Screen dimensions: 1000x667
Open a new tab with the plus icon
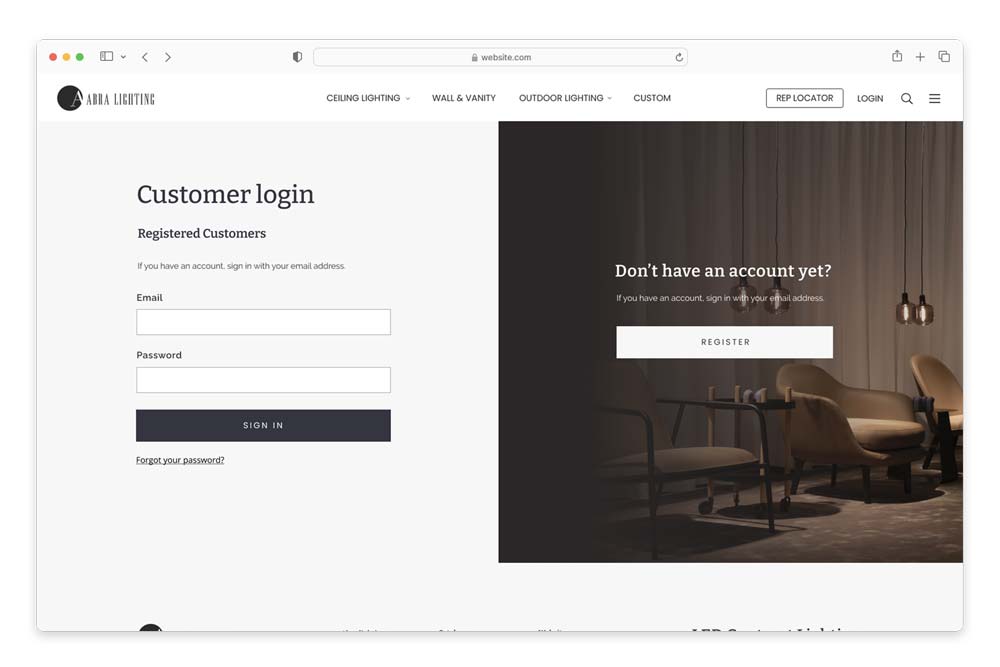pos(920,57)
